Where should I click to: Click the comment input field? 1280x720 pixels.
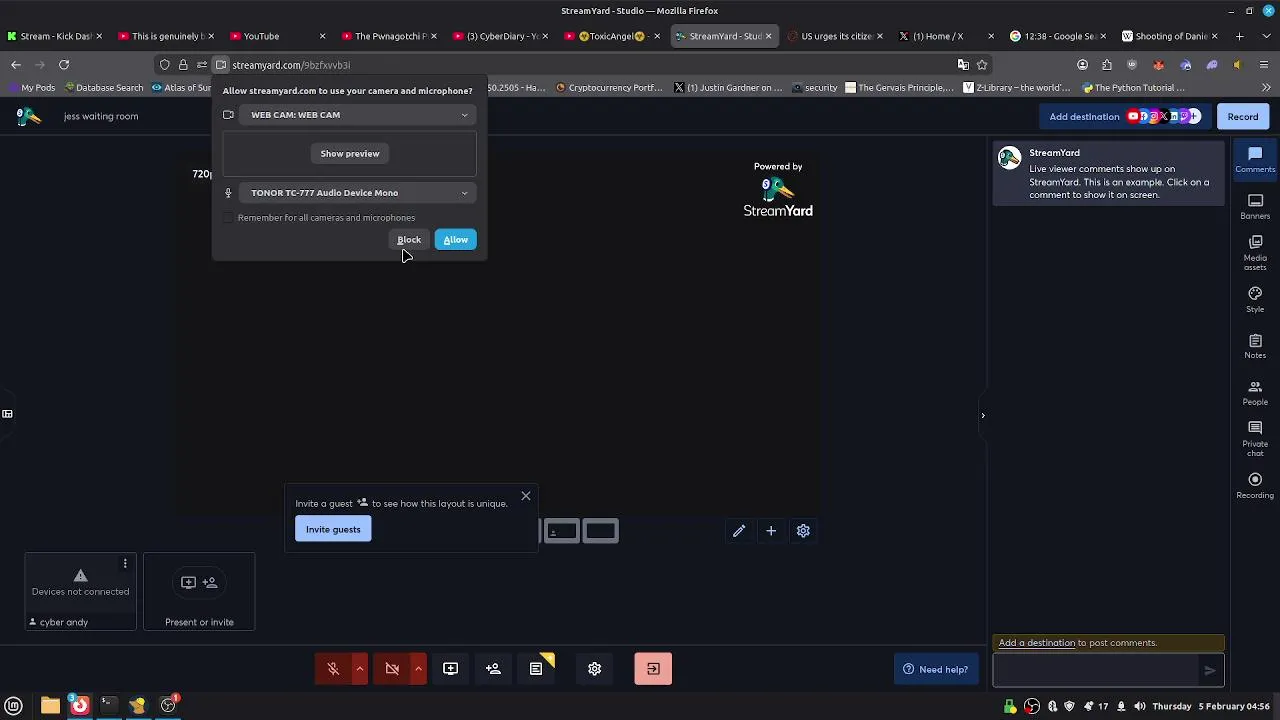pyautogui.click(x=1097, y=670)
